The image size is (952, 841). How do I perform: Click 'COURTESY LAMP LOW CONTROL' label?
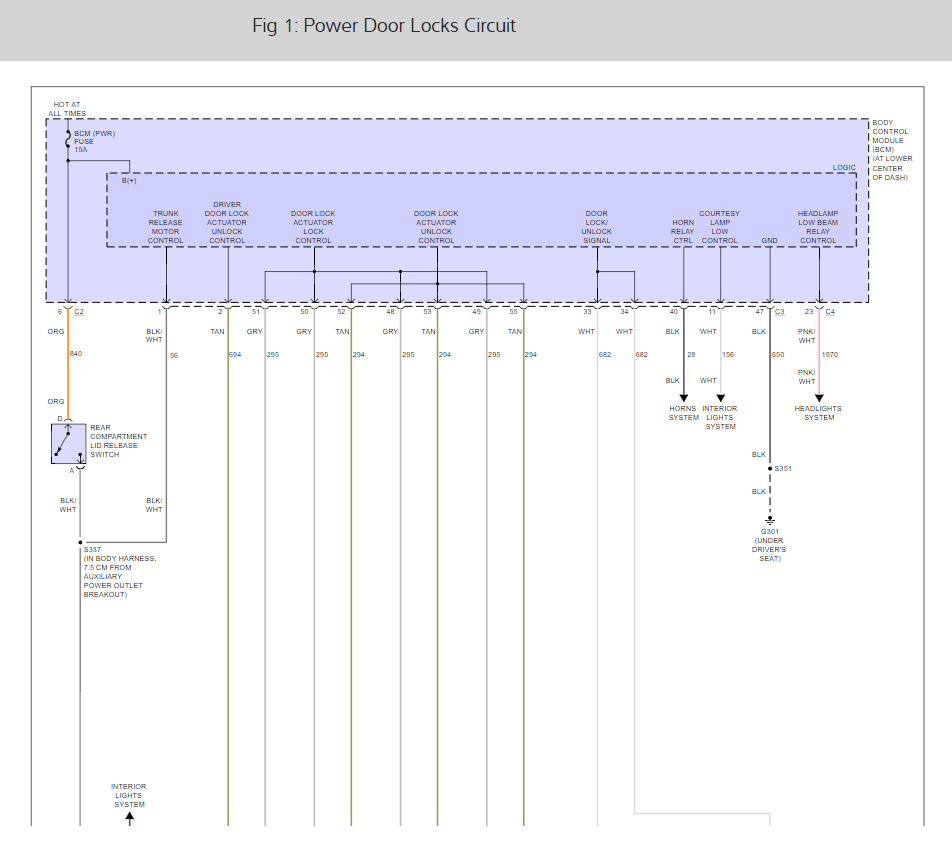pos(719,227)
